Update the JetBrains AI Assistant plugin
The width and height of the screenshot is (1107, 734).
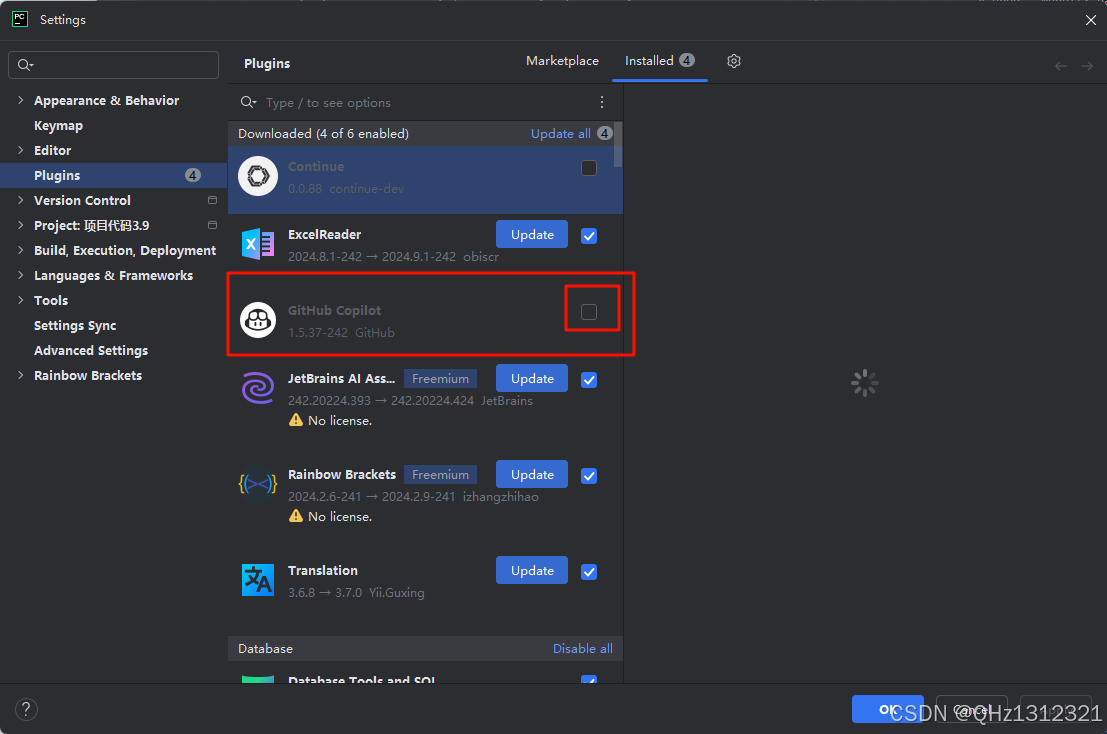pyautogui.click(x=532, y=378)
